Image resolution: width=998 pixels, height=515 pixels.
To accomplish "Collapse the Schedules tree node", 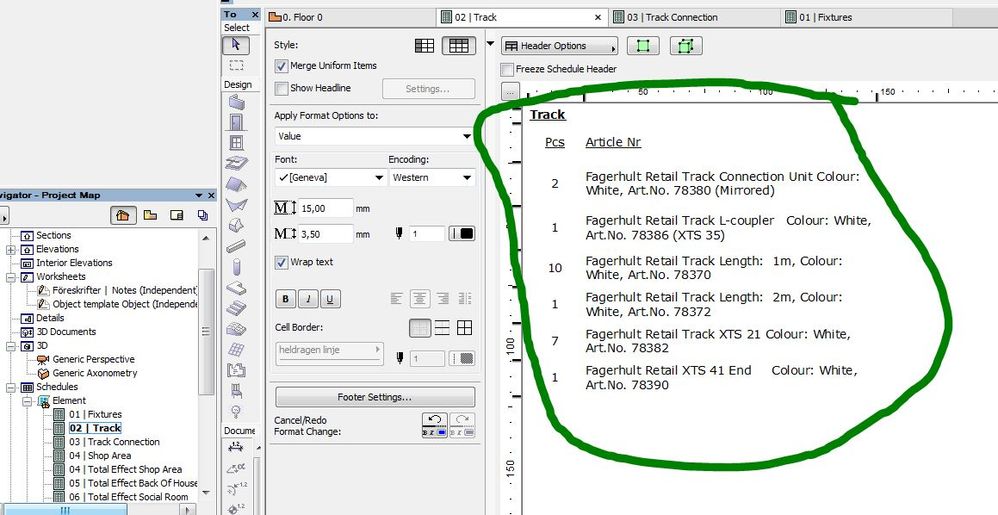I will tap(11, 387).
